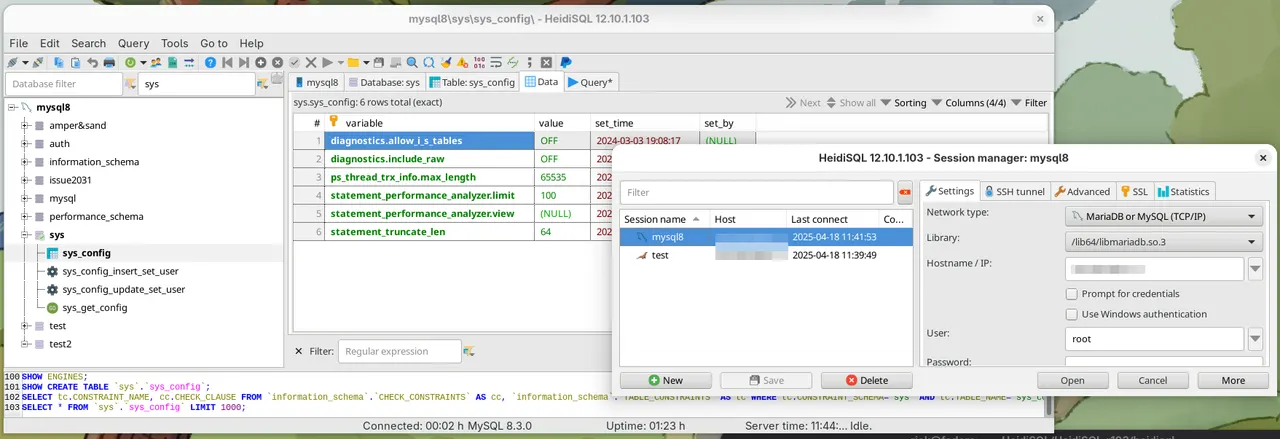This screenshot has width=1280, height=439.
Task: Click the paste clipboard toolbar icon
Action: 75,62
